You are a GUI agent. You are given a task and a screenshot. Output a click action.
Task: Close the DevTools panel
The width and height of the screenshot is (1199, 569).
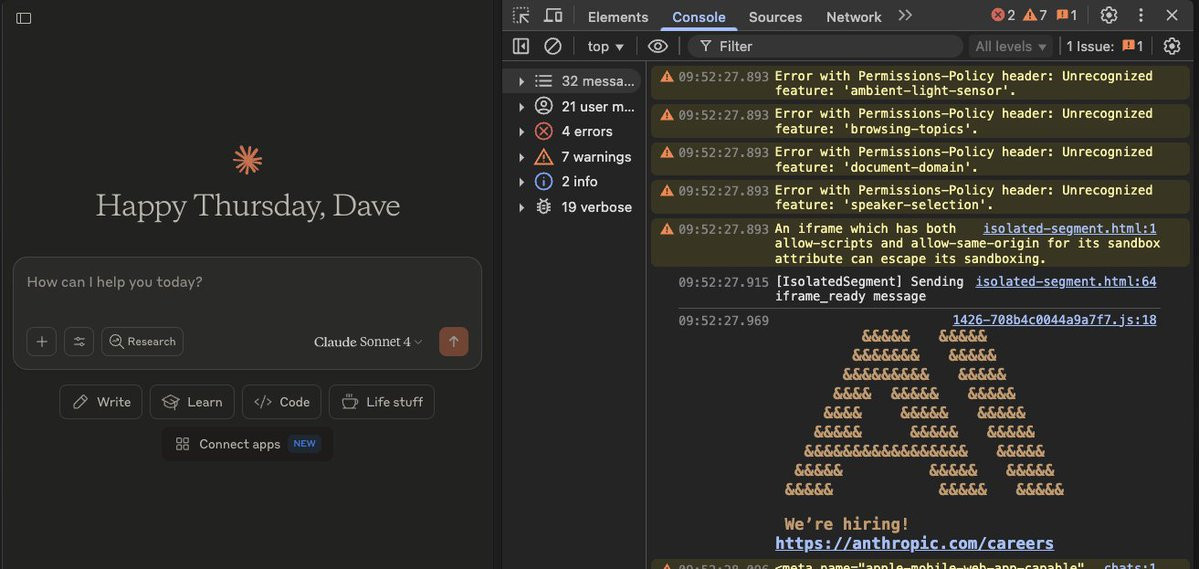1172,15
